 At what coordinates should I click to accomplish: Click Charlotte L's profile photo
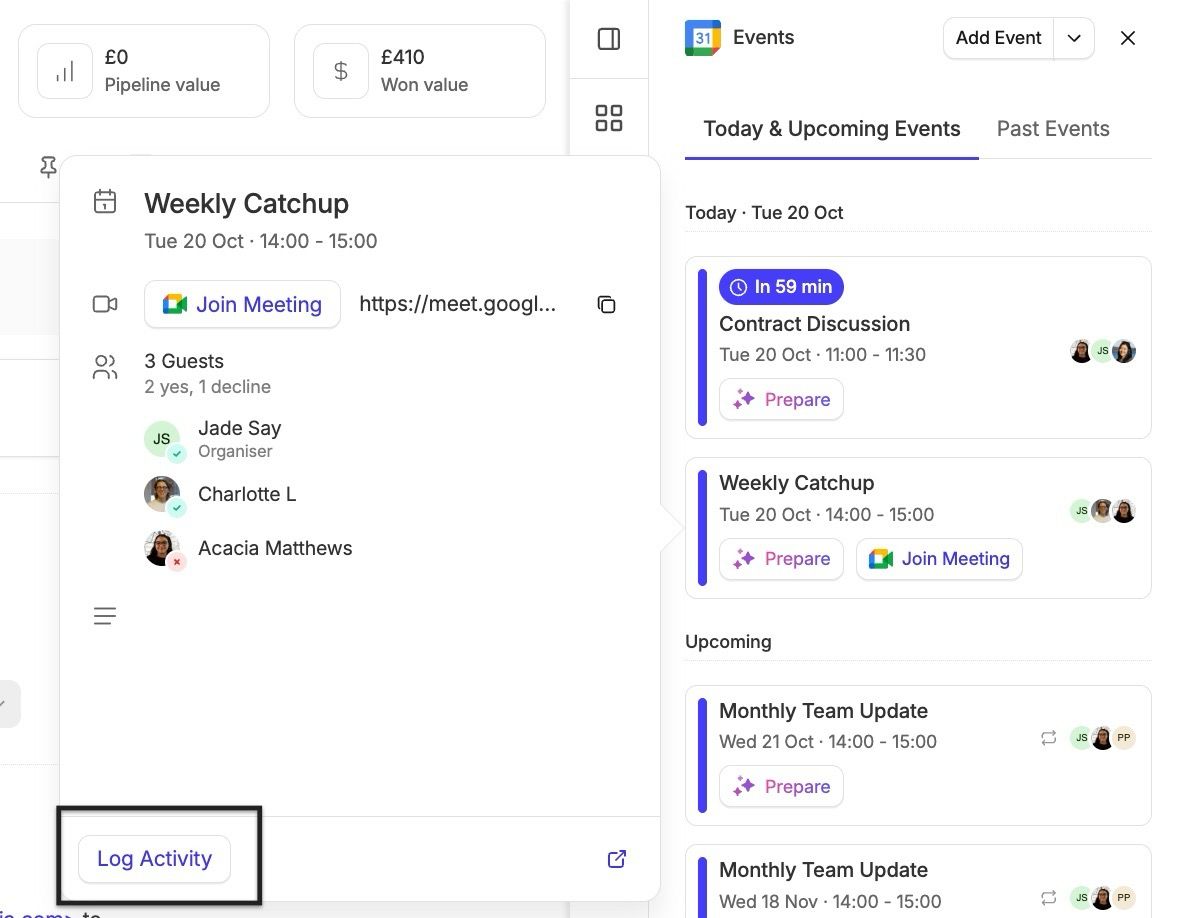coord(162,494)
